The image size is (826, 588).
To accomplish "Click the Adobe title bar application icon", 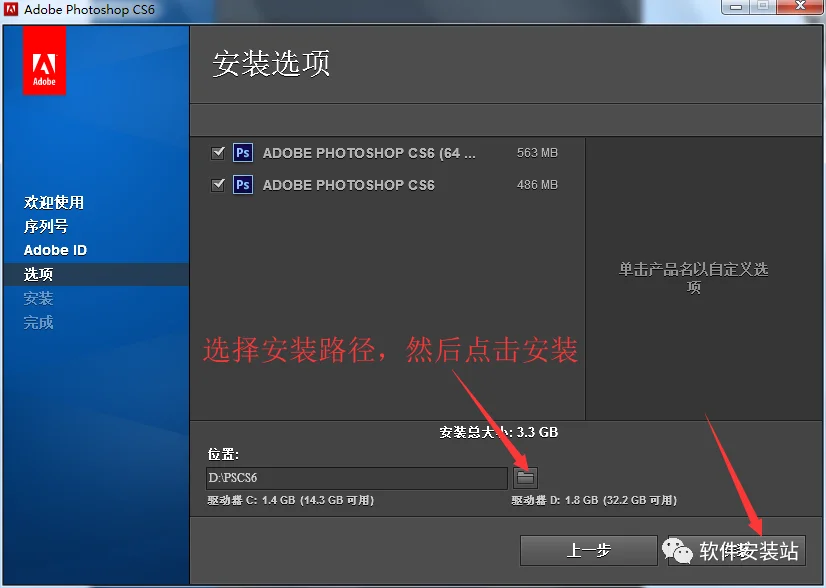I will tap(11, 9).
